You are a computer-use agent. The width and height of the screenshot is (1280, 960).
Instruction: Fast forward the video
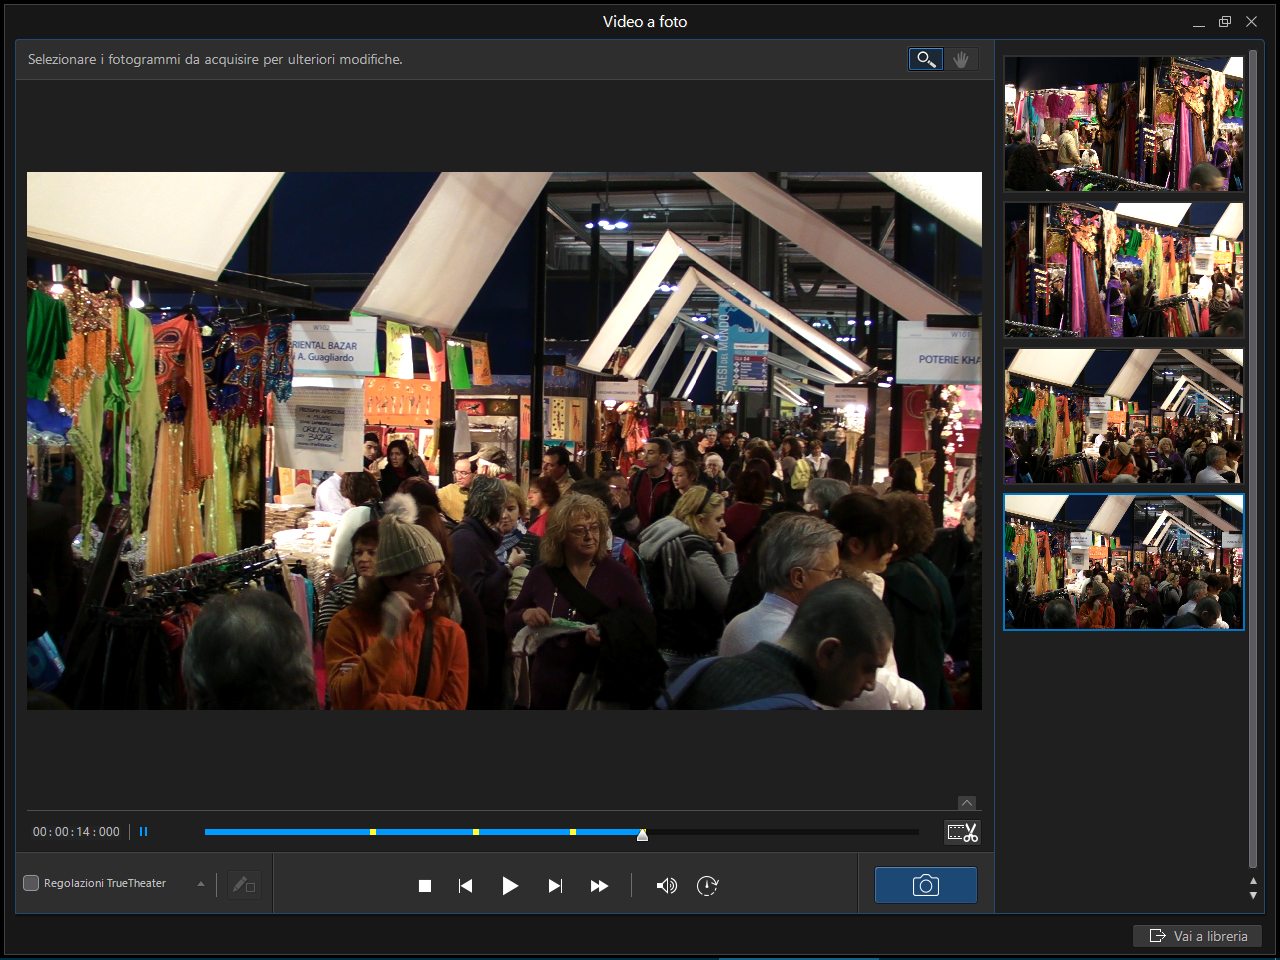599,886
